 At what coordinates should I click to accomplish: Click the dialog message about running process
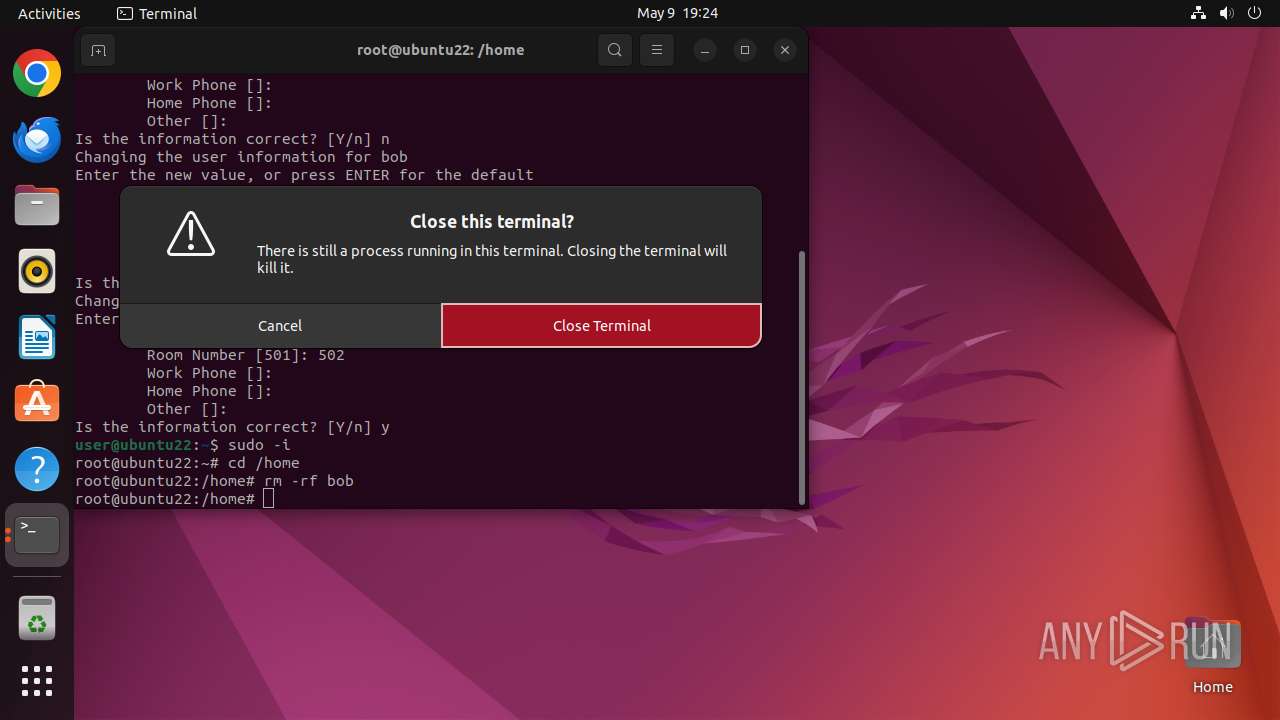tap(492, 259)
